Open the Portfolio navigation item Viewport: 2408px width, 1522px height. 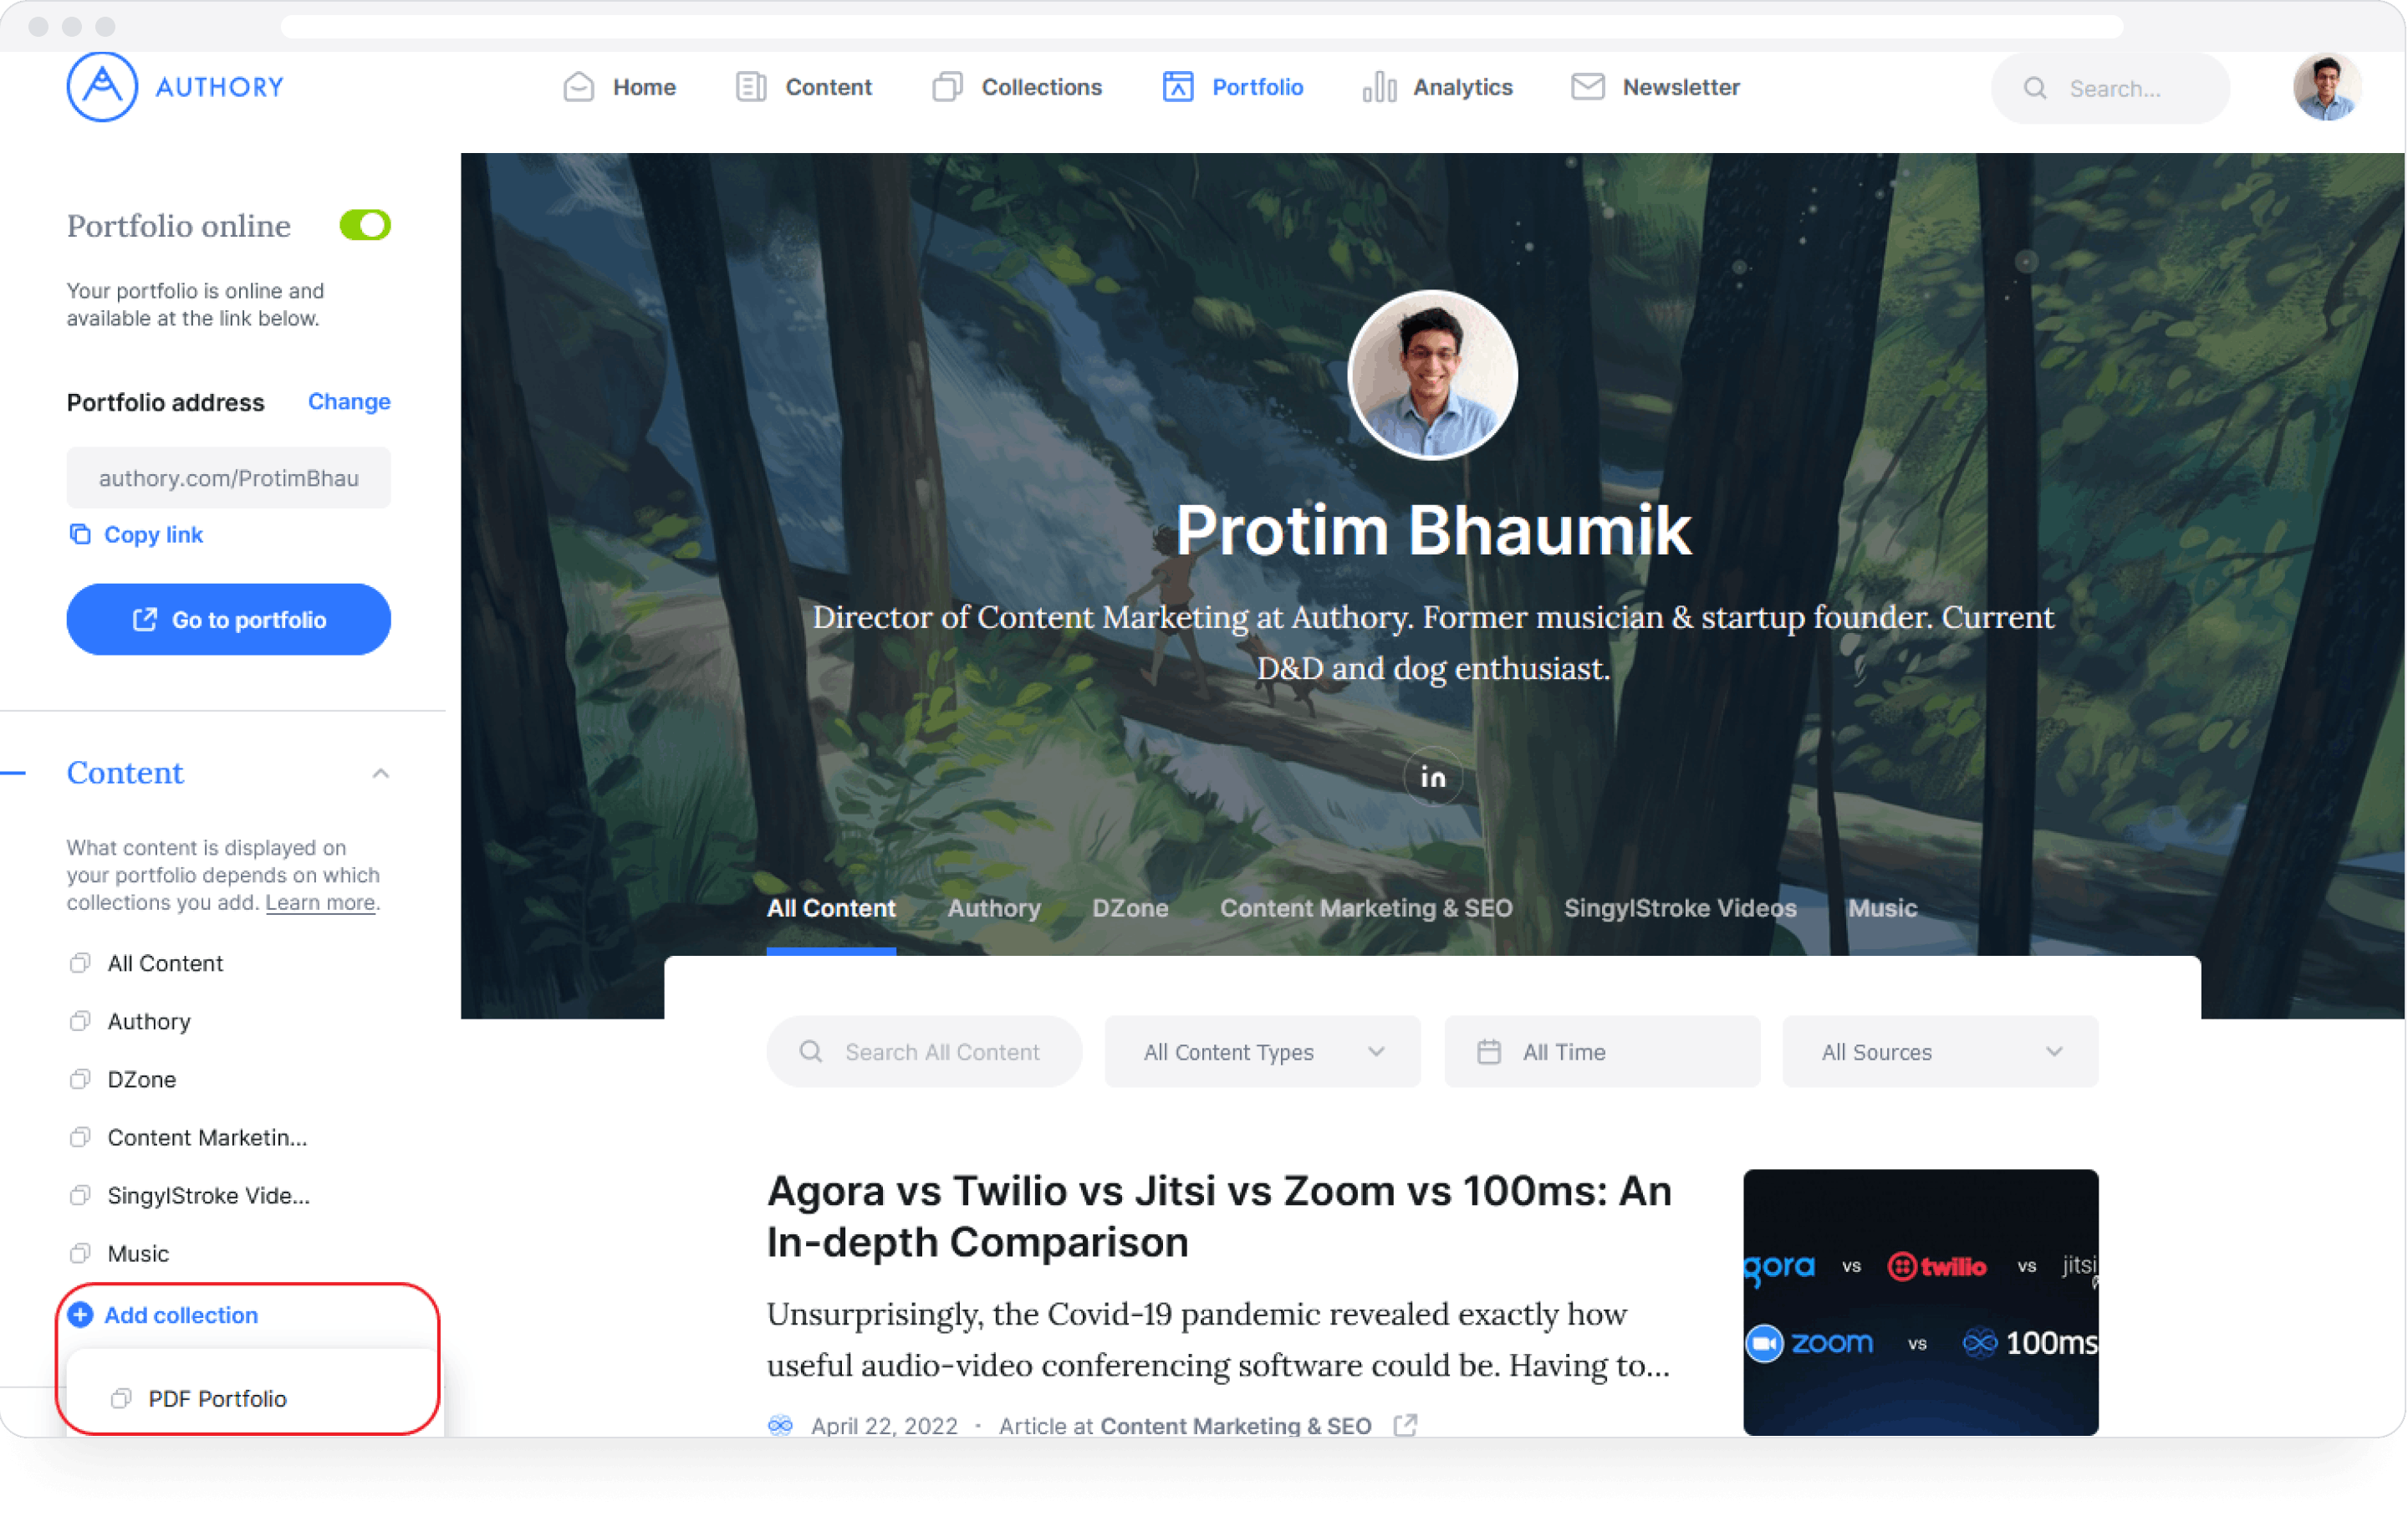[x=1233, y=87]
